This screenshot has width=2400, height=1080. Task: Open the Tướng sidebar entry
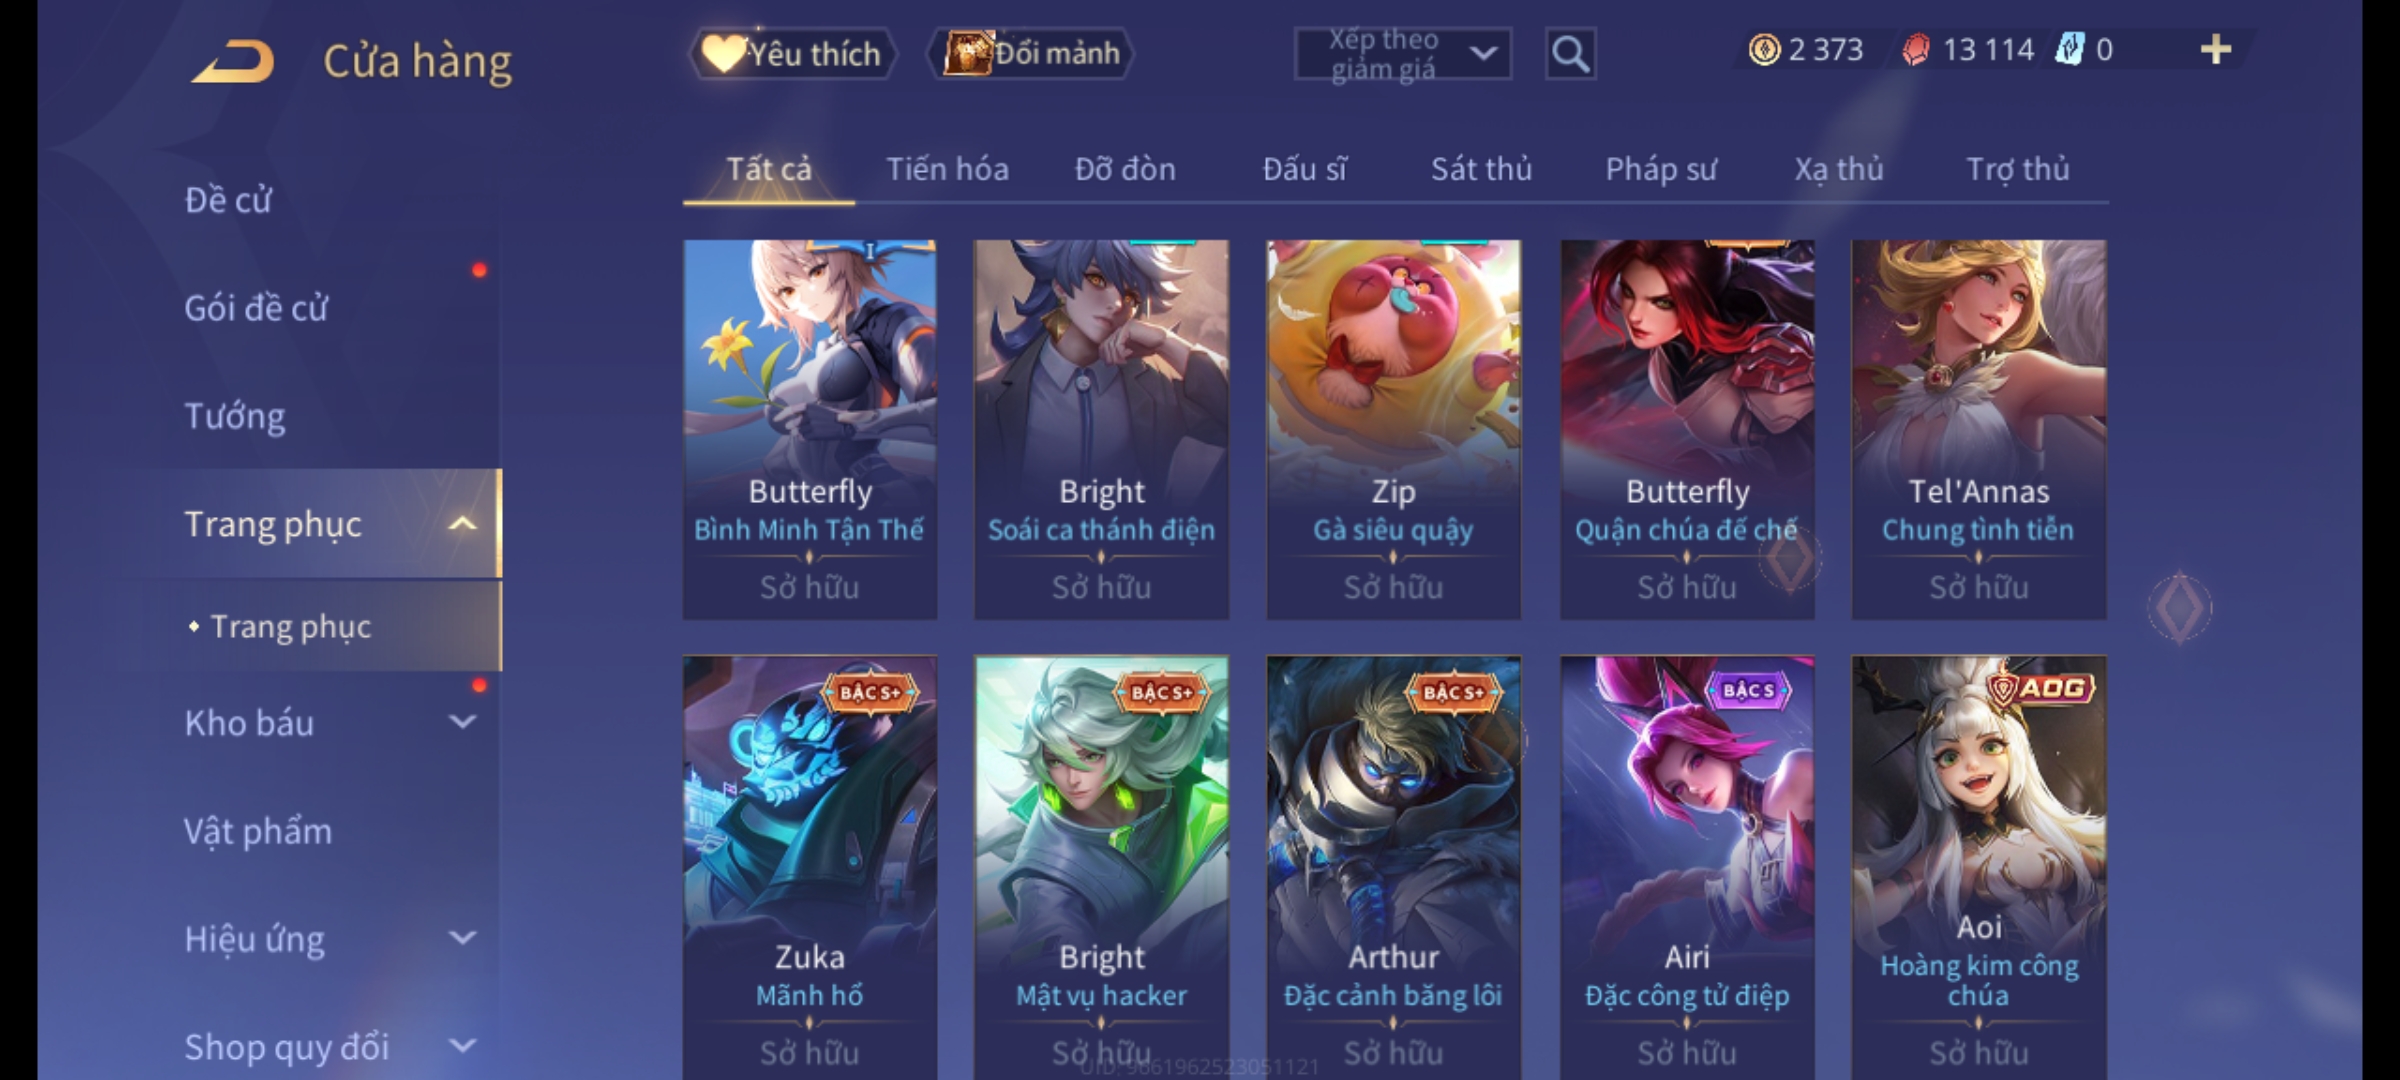coord(234,416)
